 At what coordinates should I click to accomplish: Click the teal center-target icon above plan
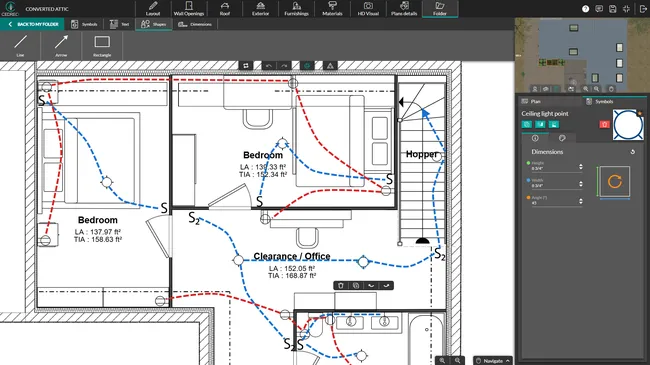(307, 66)
